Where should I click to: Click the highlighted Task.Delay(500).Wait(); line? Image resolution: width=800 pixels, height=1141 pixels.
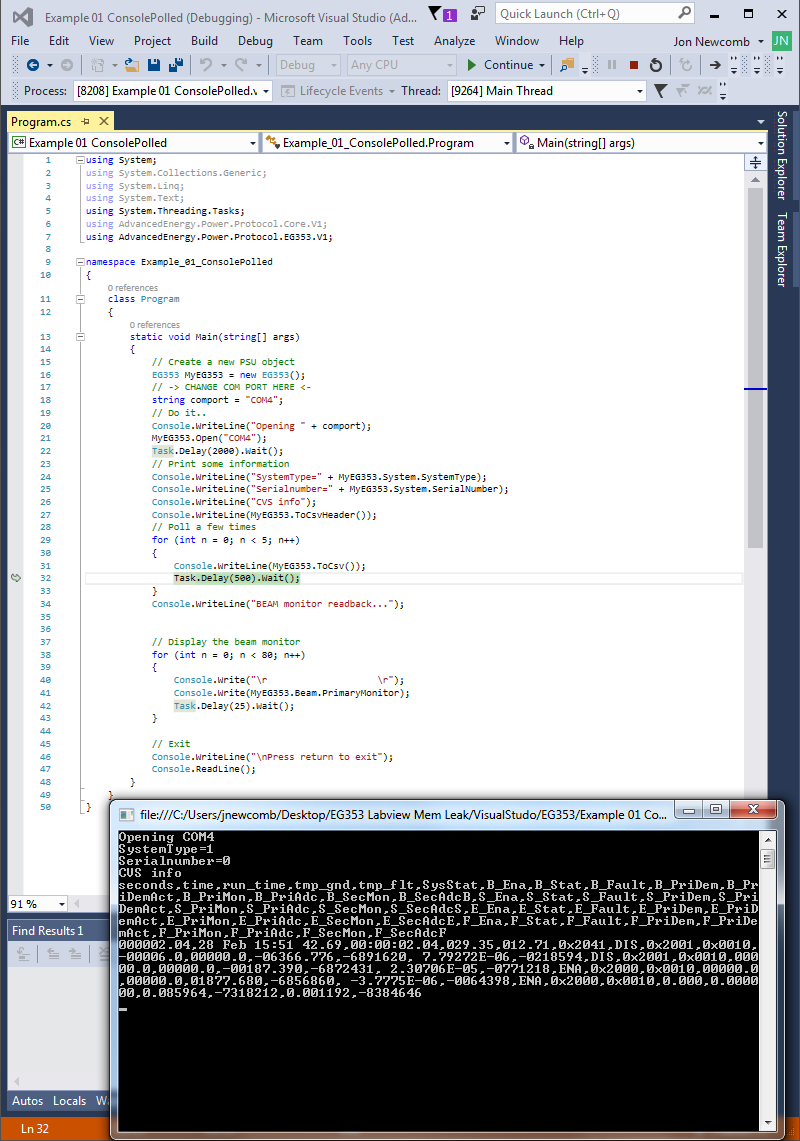237,579
